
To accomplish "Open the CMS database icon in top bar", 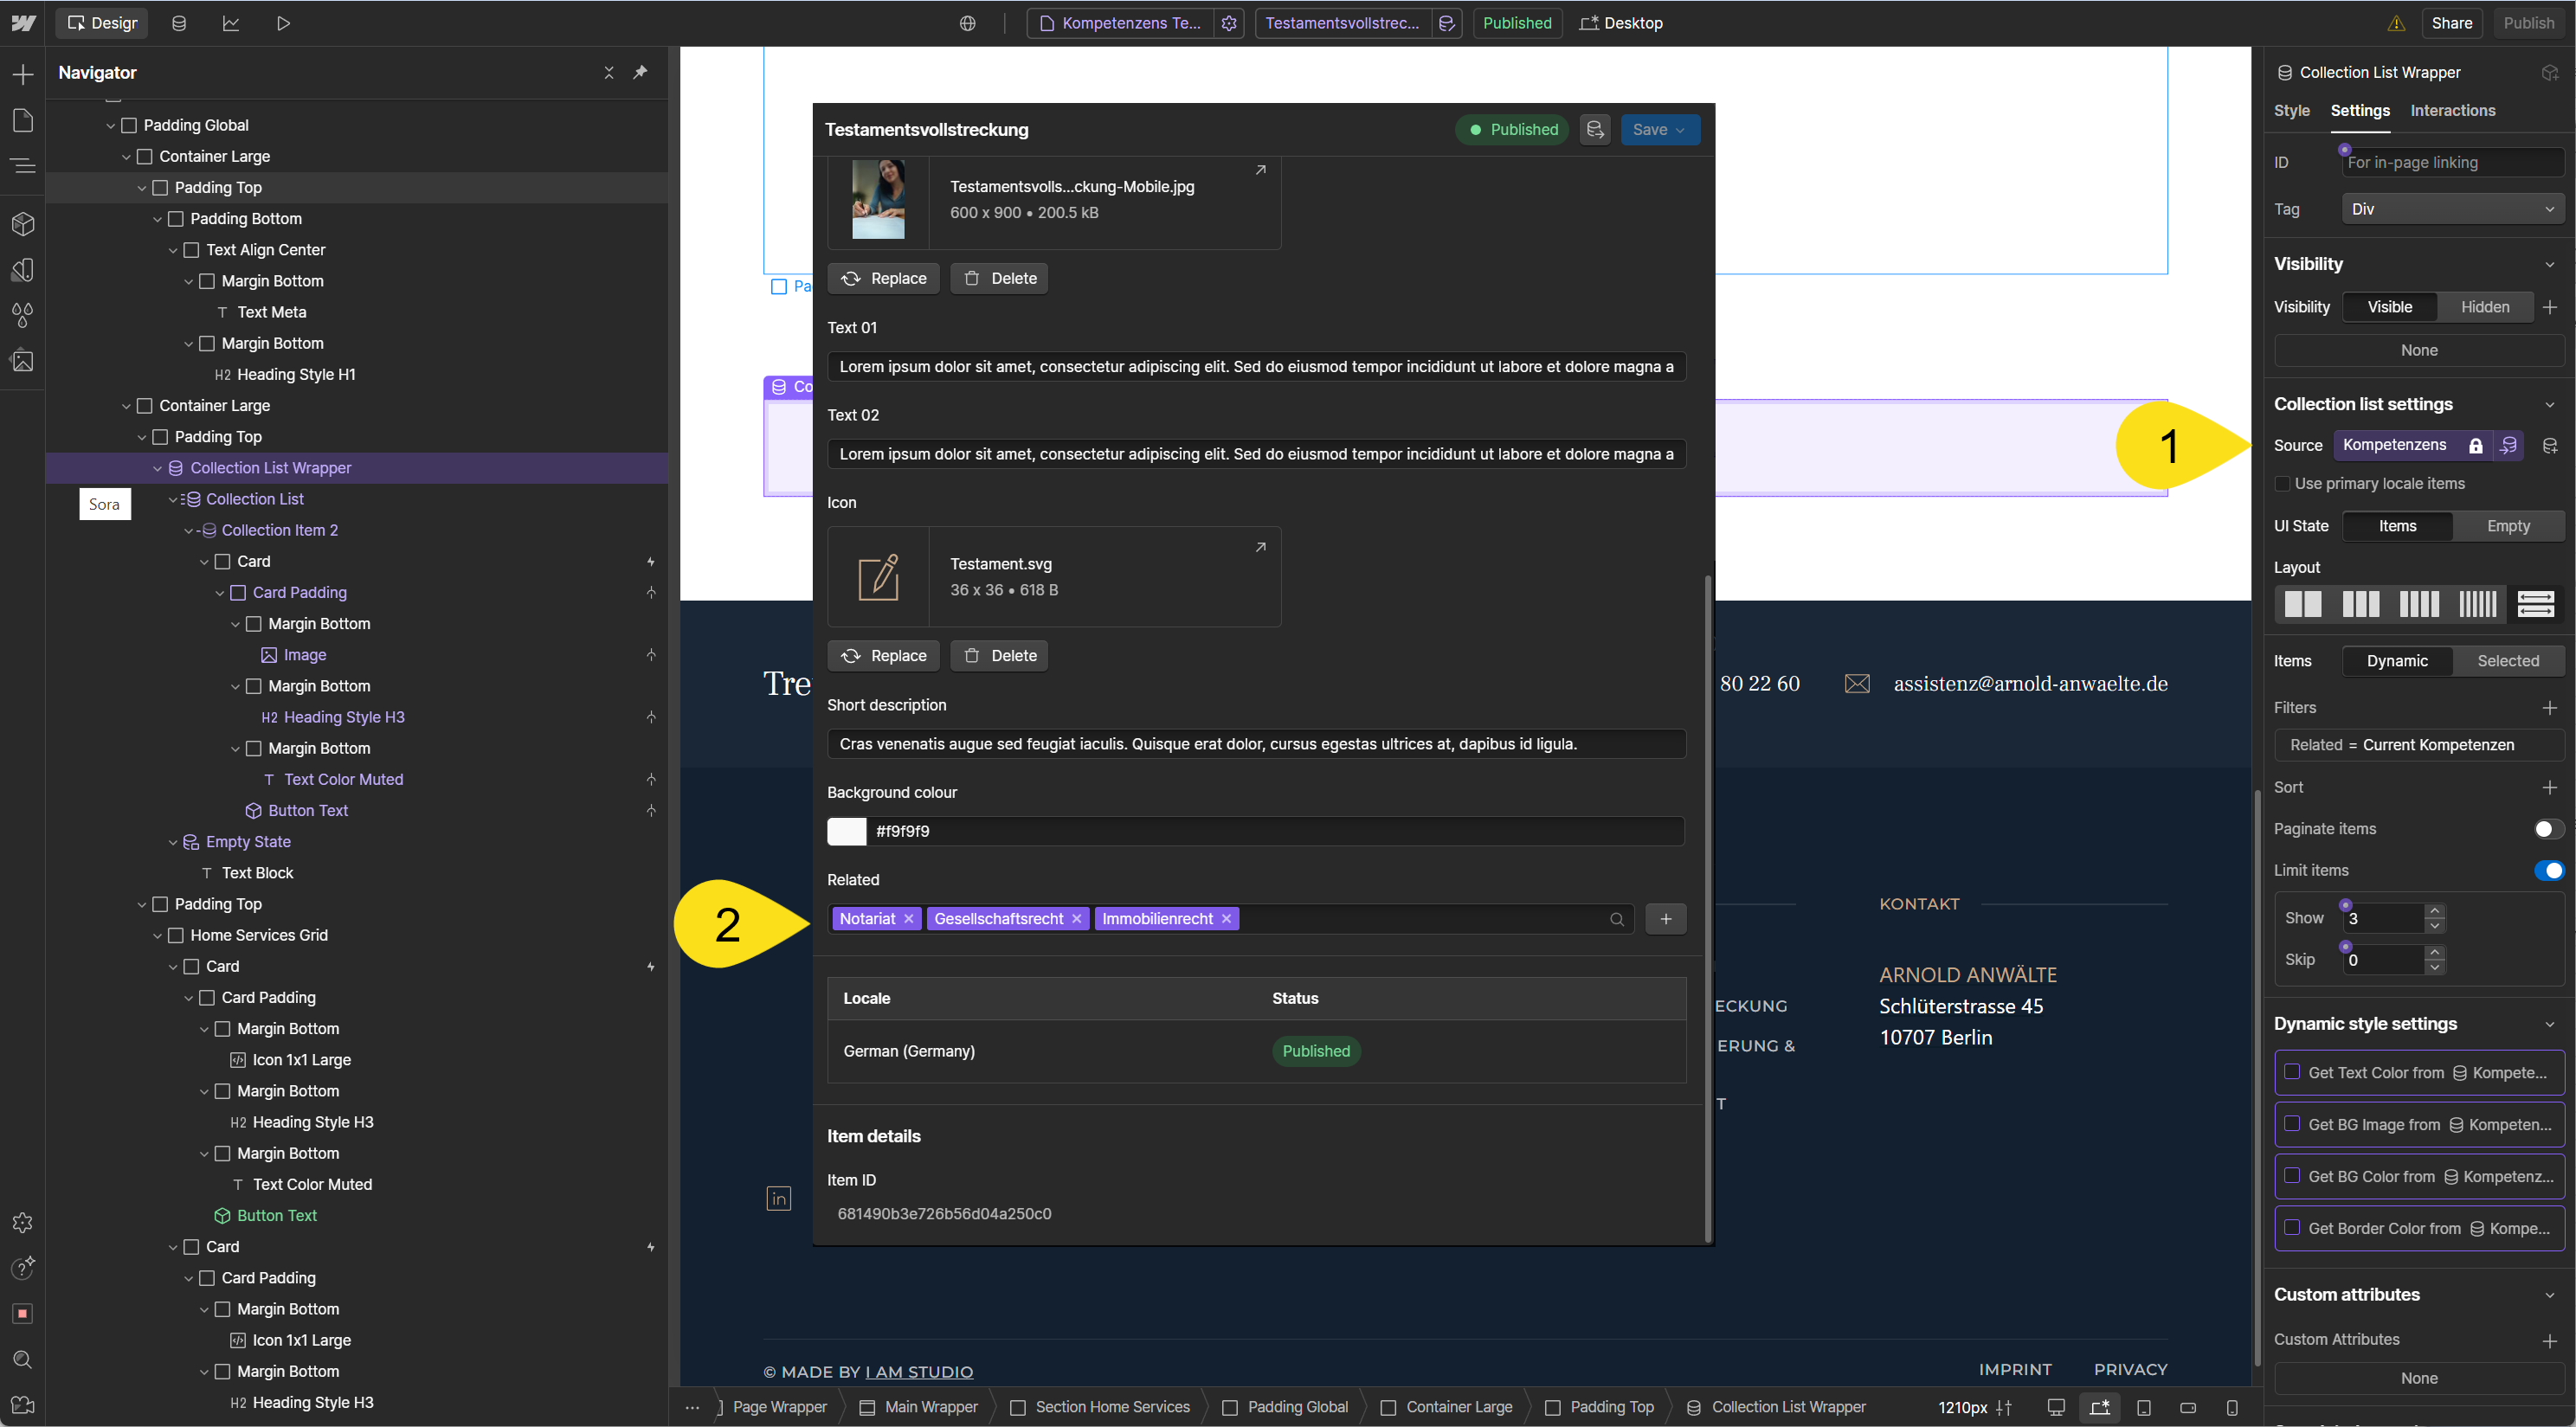I will pyautogui.click(x=178, y=23).
